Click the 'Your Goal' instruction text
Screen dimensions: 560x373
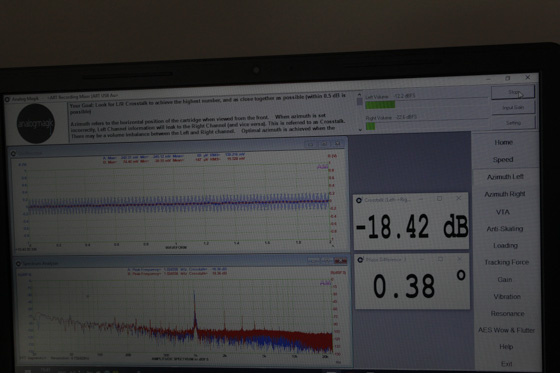208,104
